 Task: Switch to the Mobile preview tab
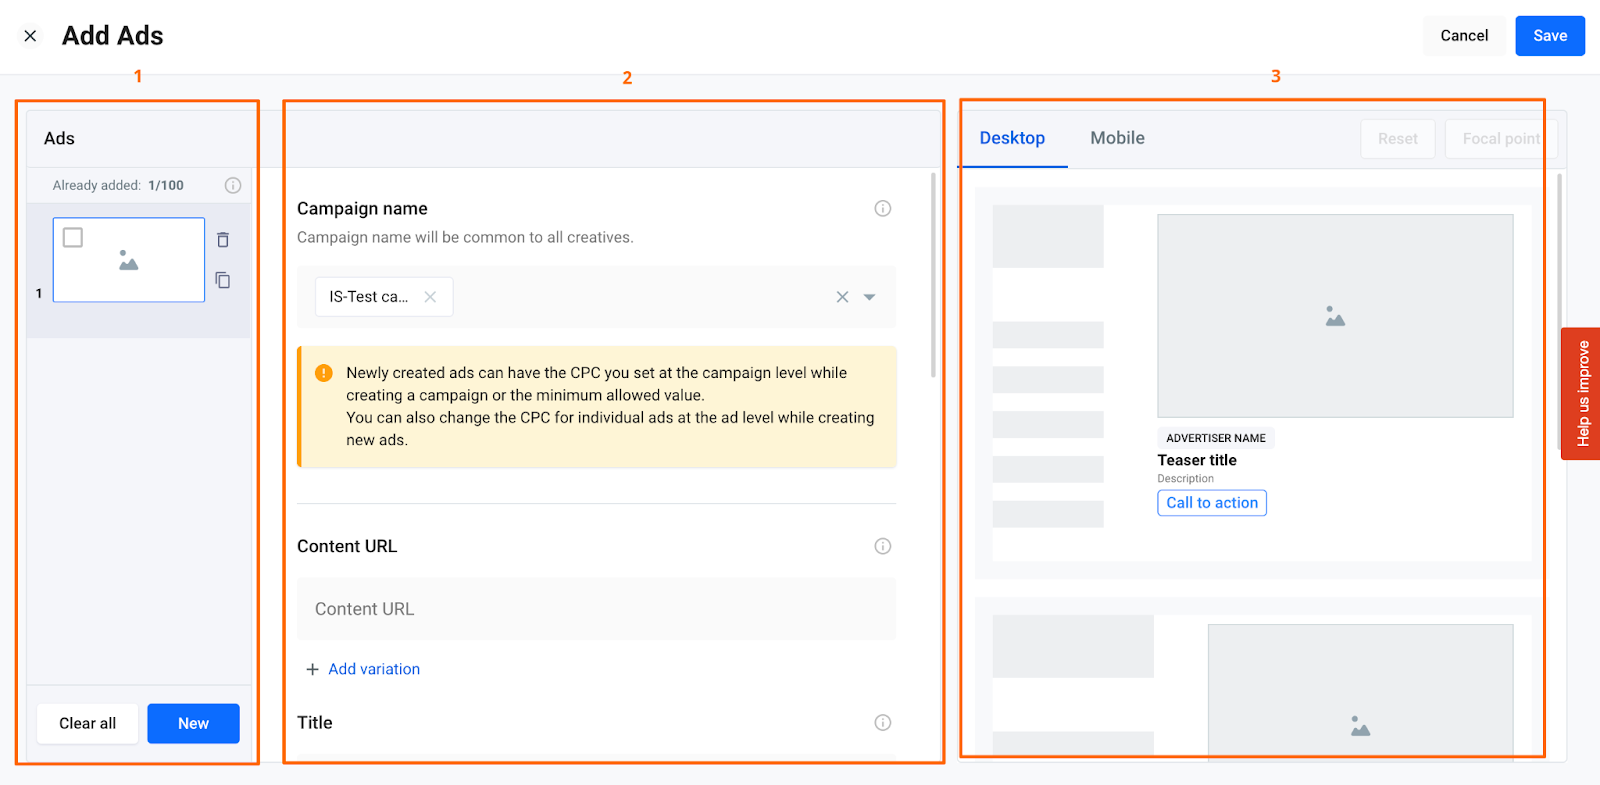click(1117, 138)
